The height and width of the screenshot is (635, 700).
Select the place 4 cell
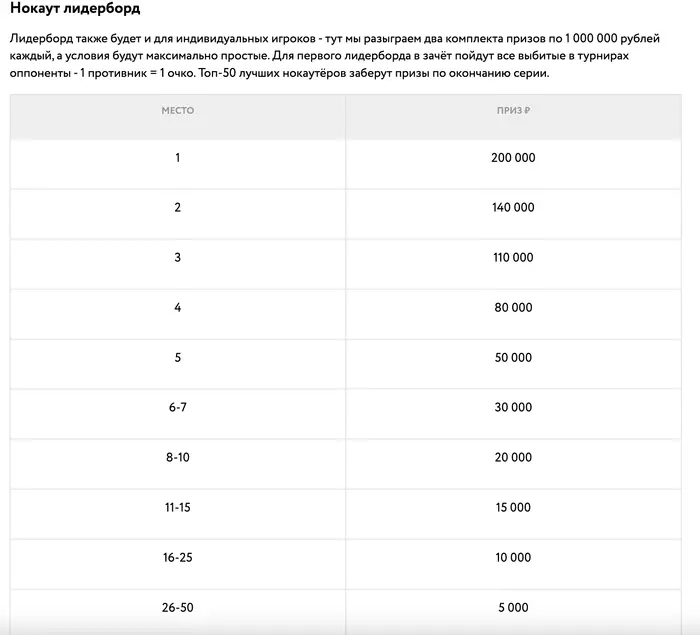point(178,308)
